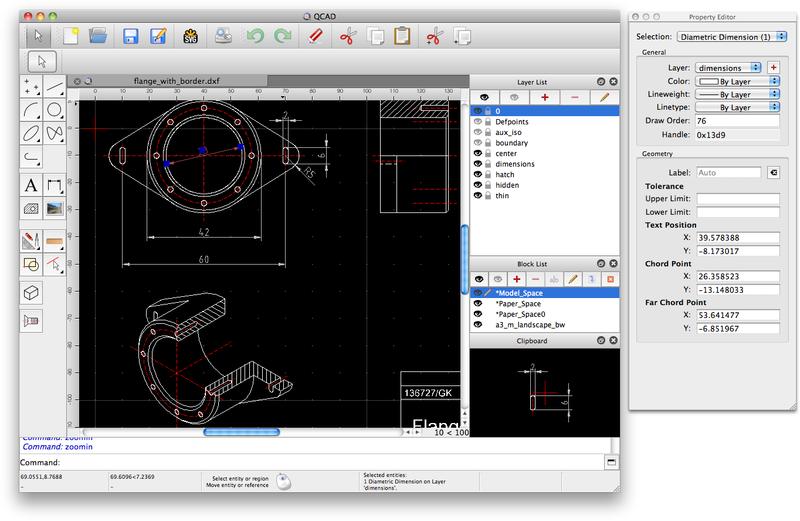Show the hidden Defpoints layer
The height and width of the screenshot is (521, 800).
477,120
